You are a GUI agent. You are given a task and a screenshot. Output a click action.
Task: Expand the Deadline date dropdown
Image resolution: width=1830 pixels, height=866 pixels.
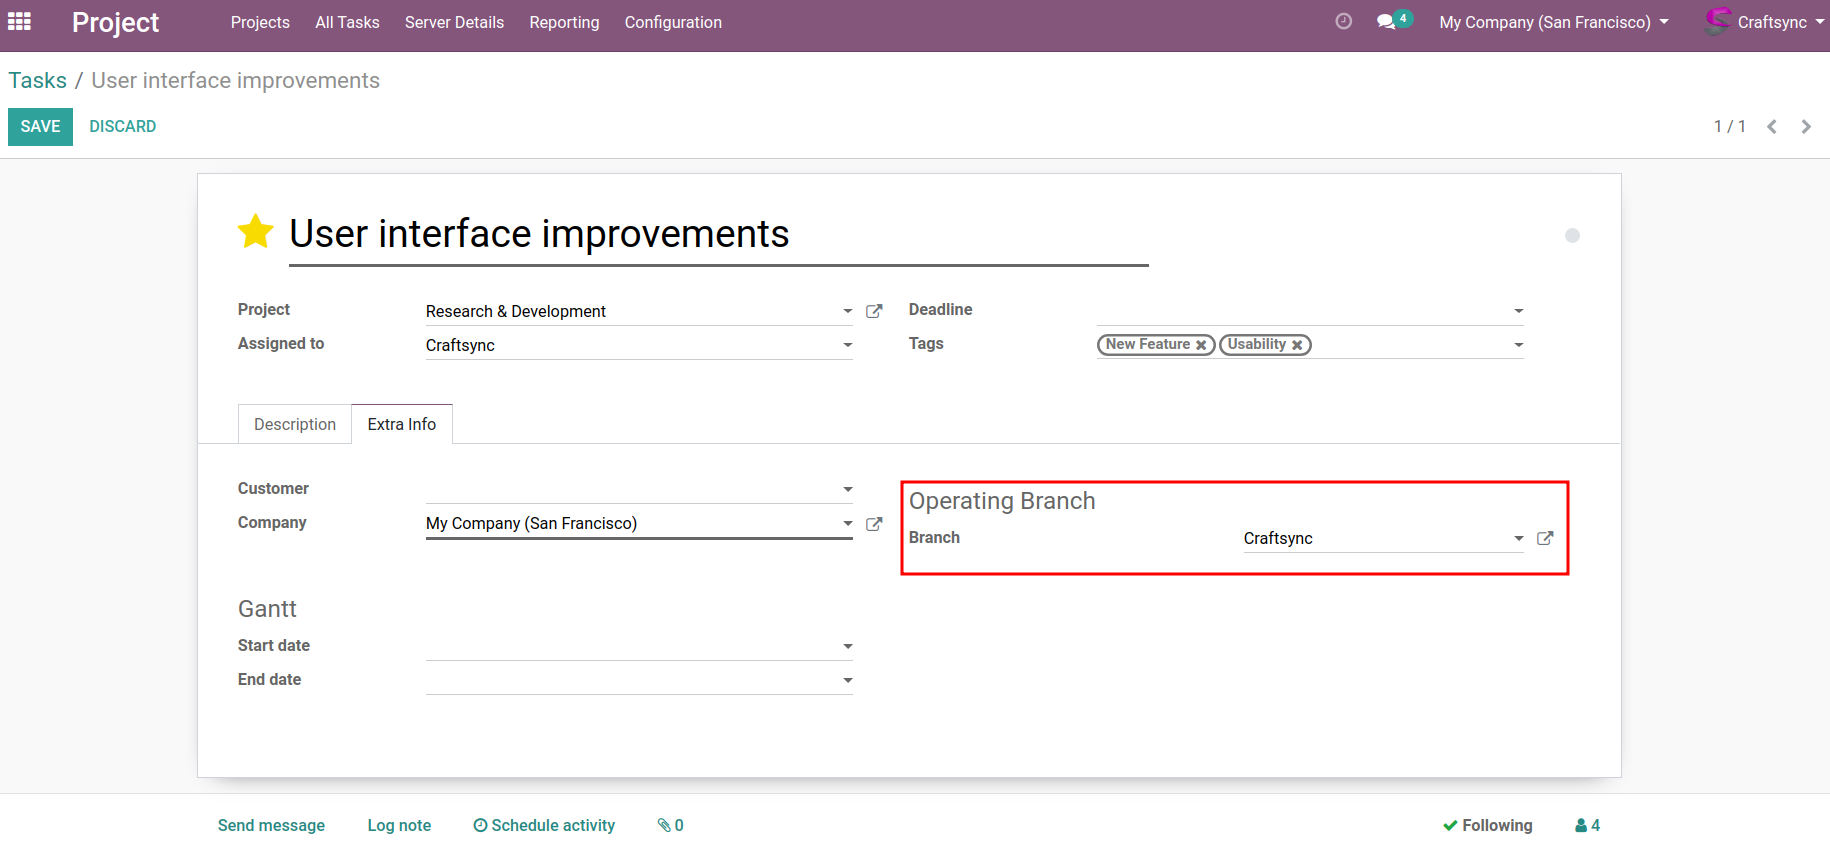1518,311
